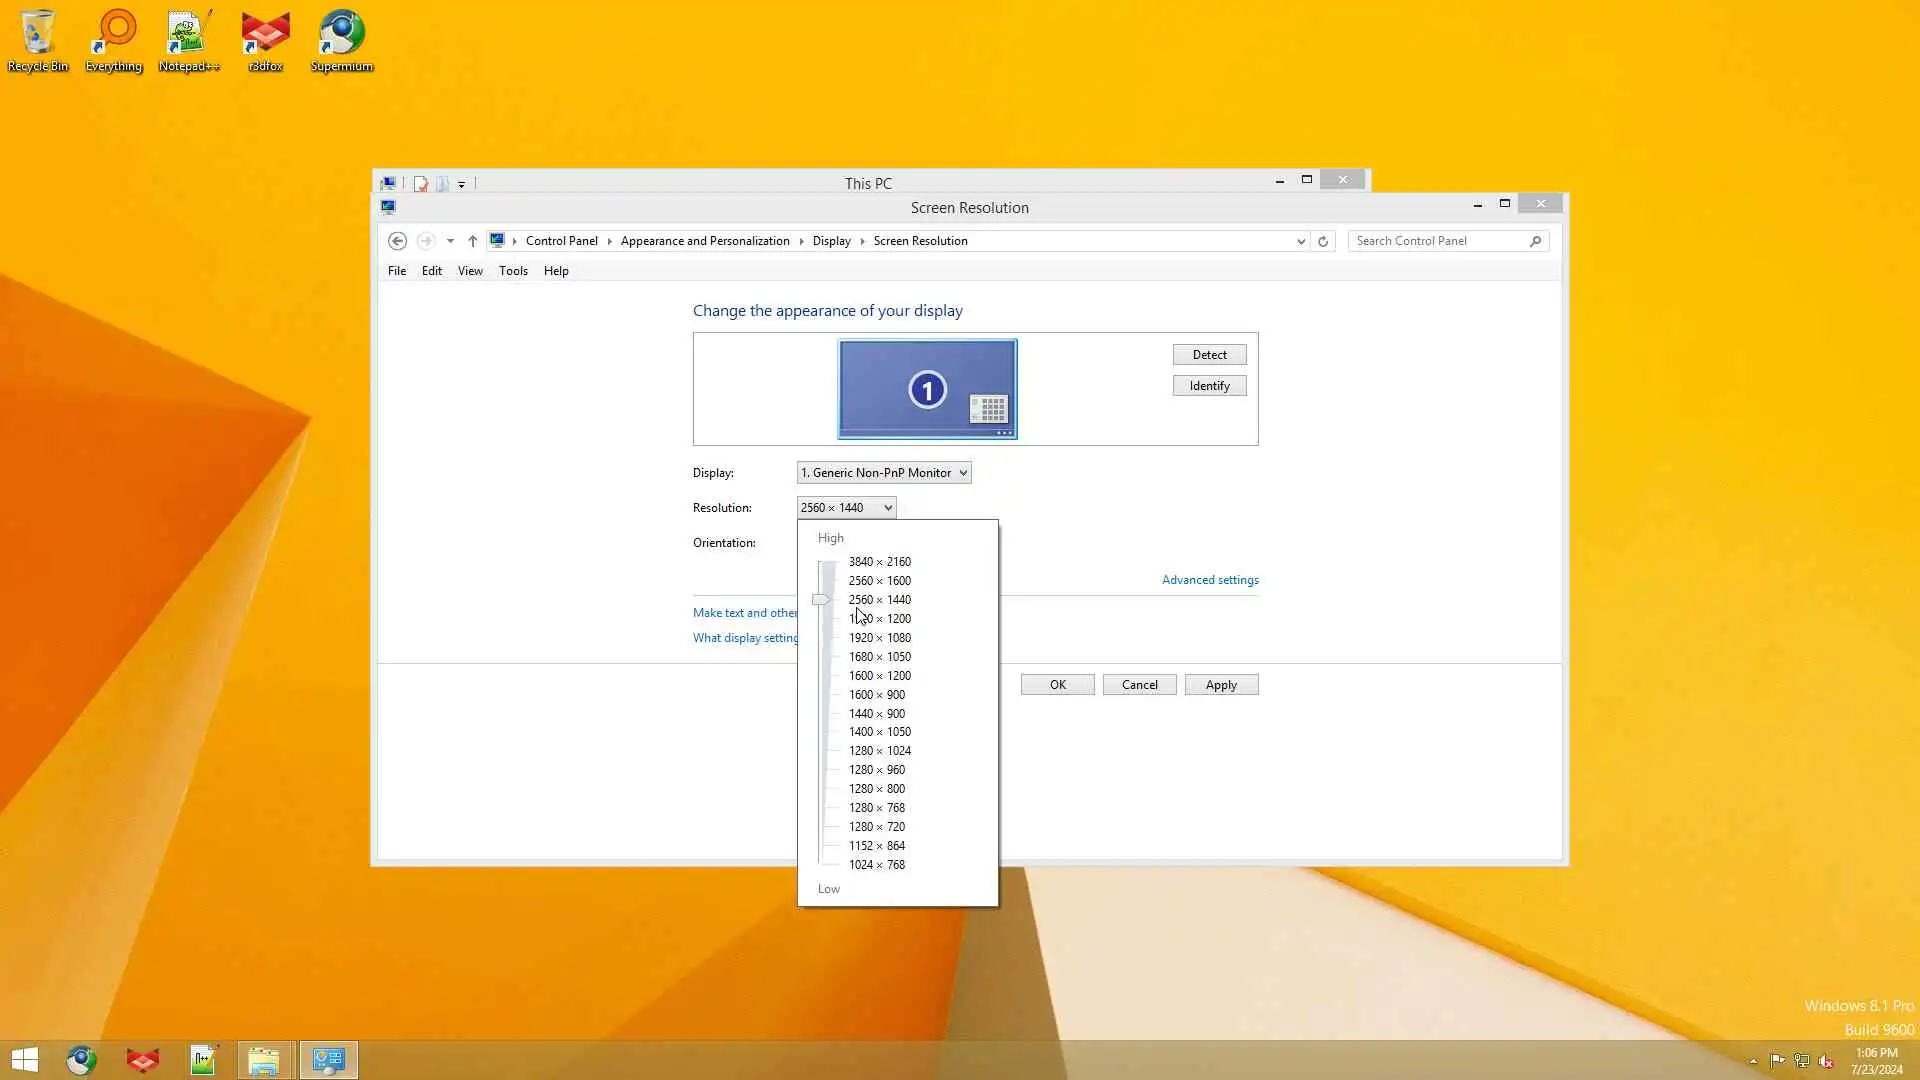Click the Search Control Panel field
Image resolution: width=1920 pixels, height=1080 pixels.
(x=1438, y=241)
